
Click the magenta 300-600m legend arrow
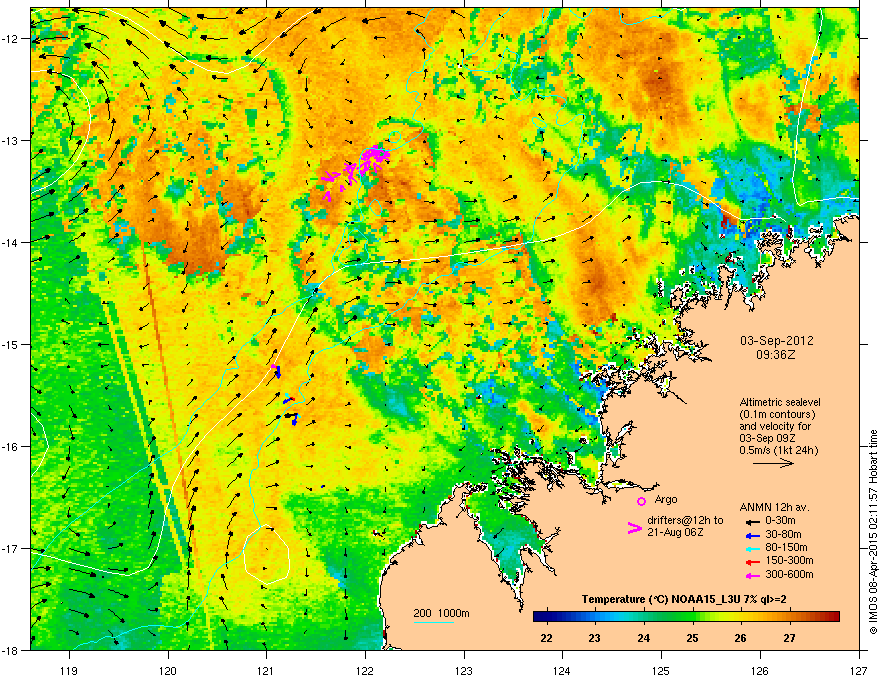(x=751, y=575)
